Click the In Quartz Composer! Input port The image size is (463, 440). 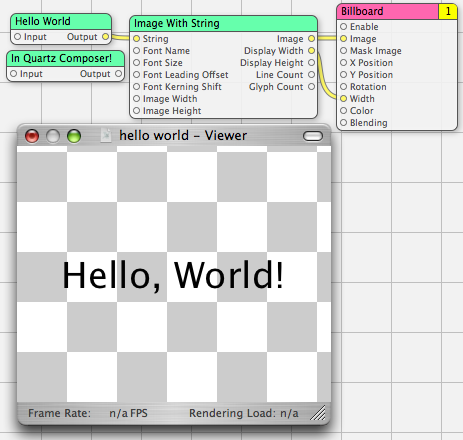(x=13, y=74)
